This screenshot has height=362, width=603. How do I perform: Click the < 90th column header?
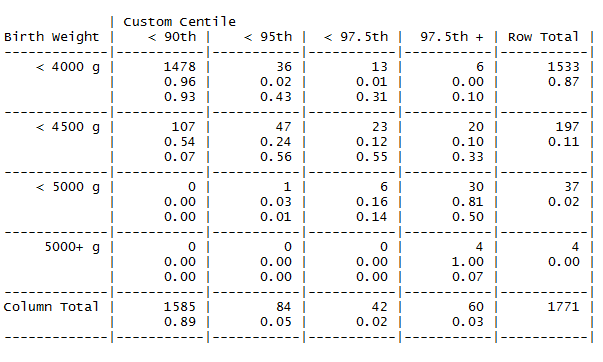172,37
